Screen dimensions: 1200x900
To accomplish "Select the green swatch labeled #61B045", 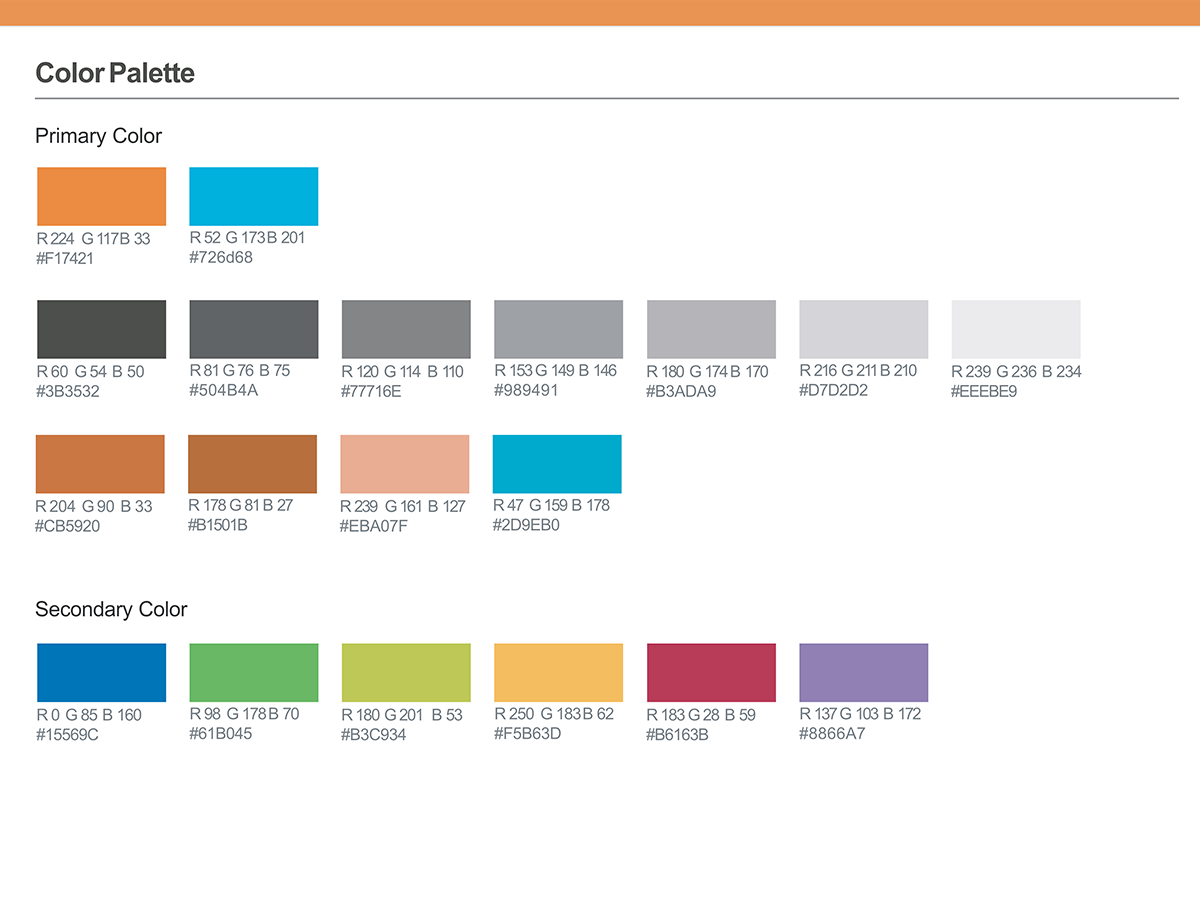I will (x=254, y=672).
